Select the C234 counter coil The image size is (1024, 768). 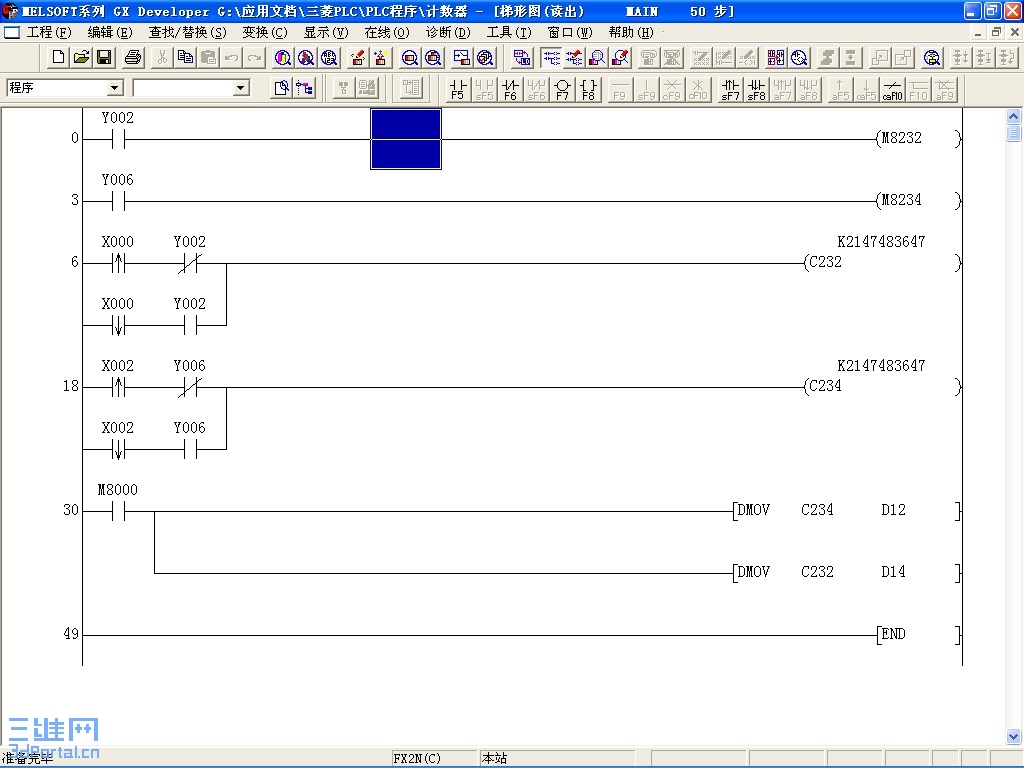[x=882, y=386]
